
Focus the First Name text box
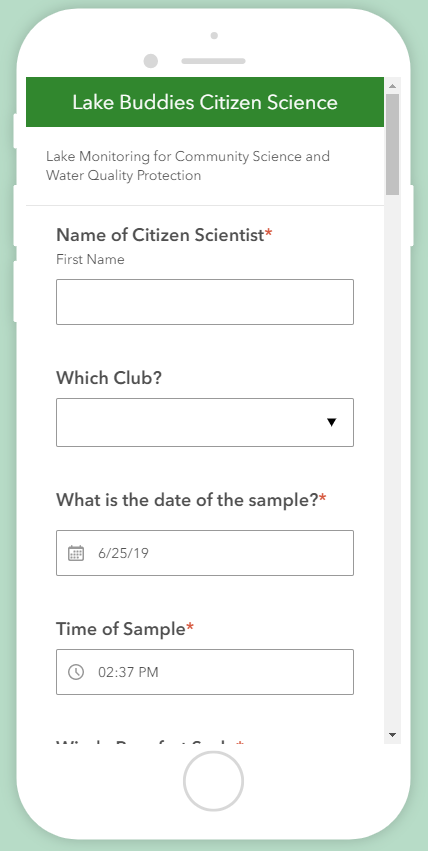point(205,302)
